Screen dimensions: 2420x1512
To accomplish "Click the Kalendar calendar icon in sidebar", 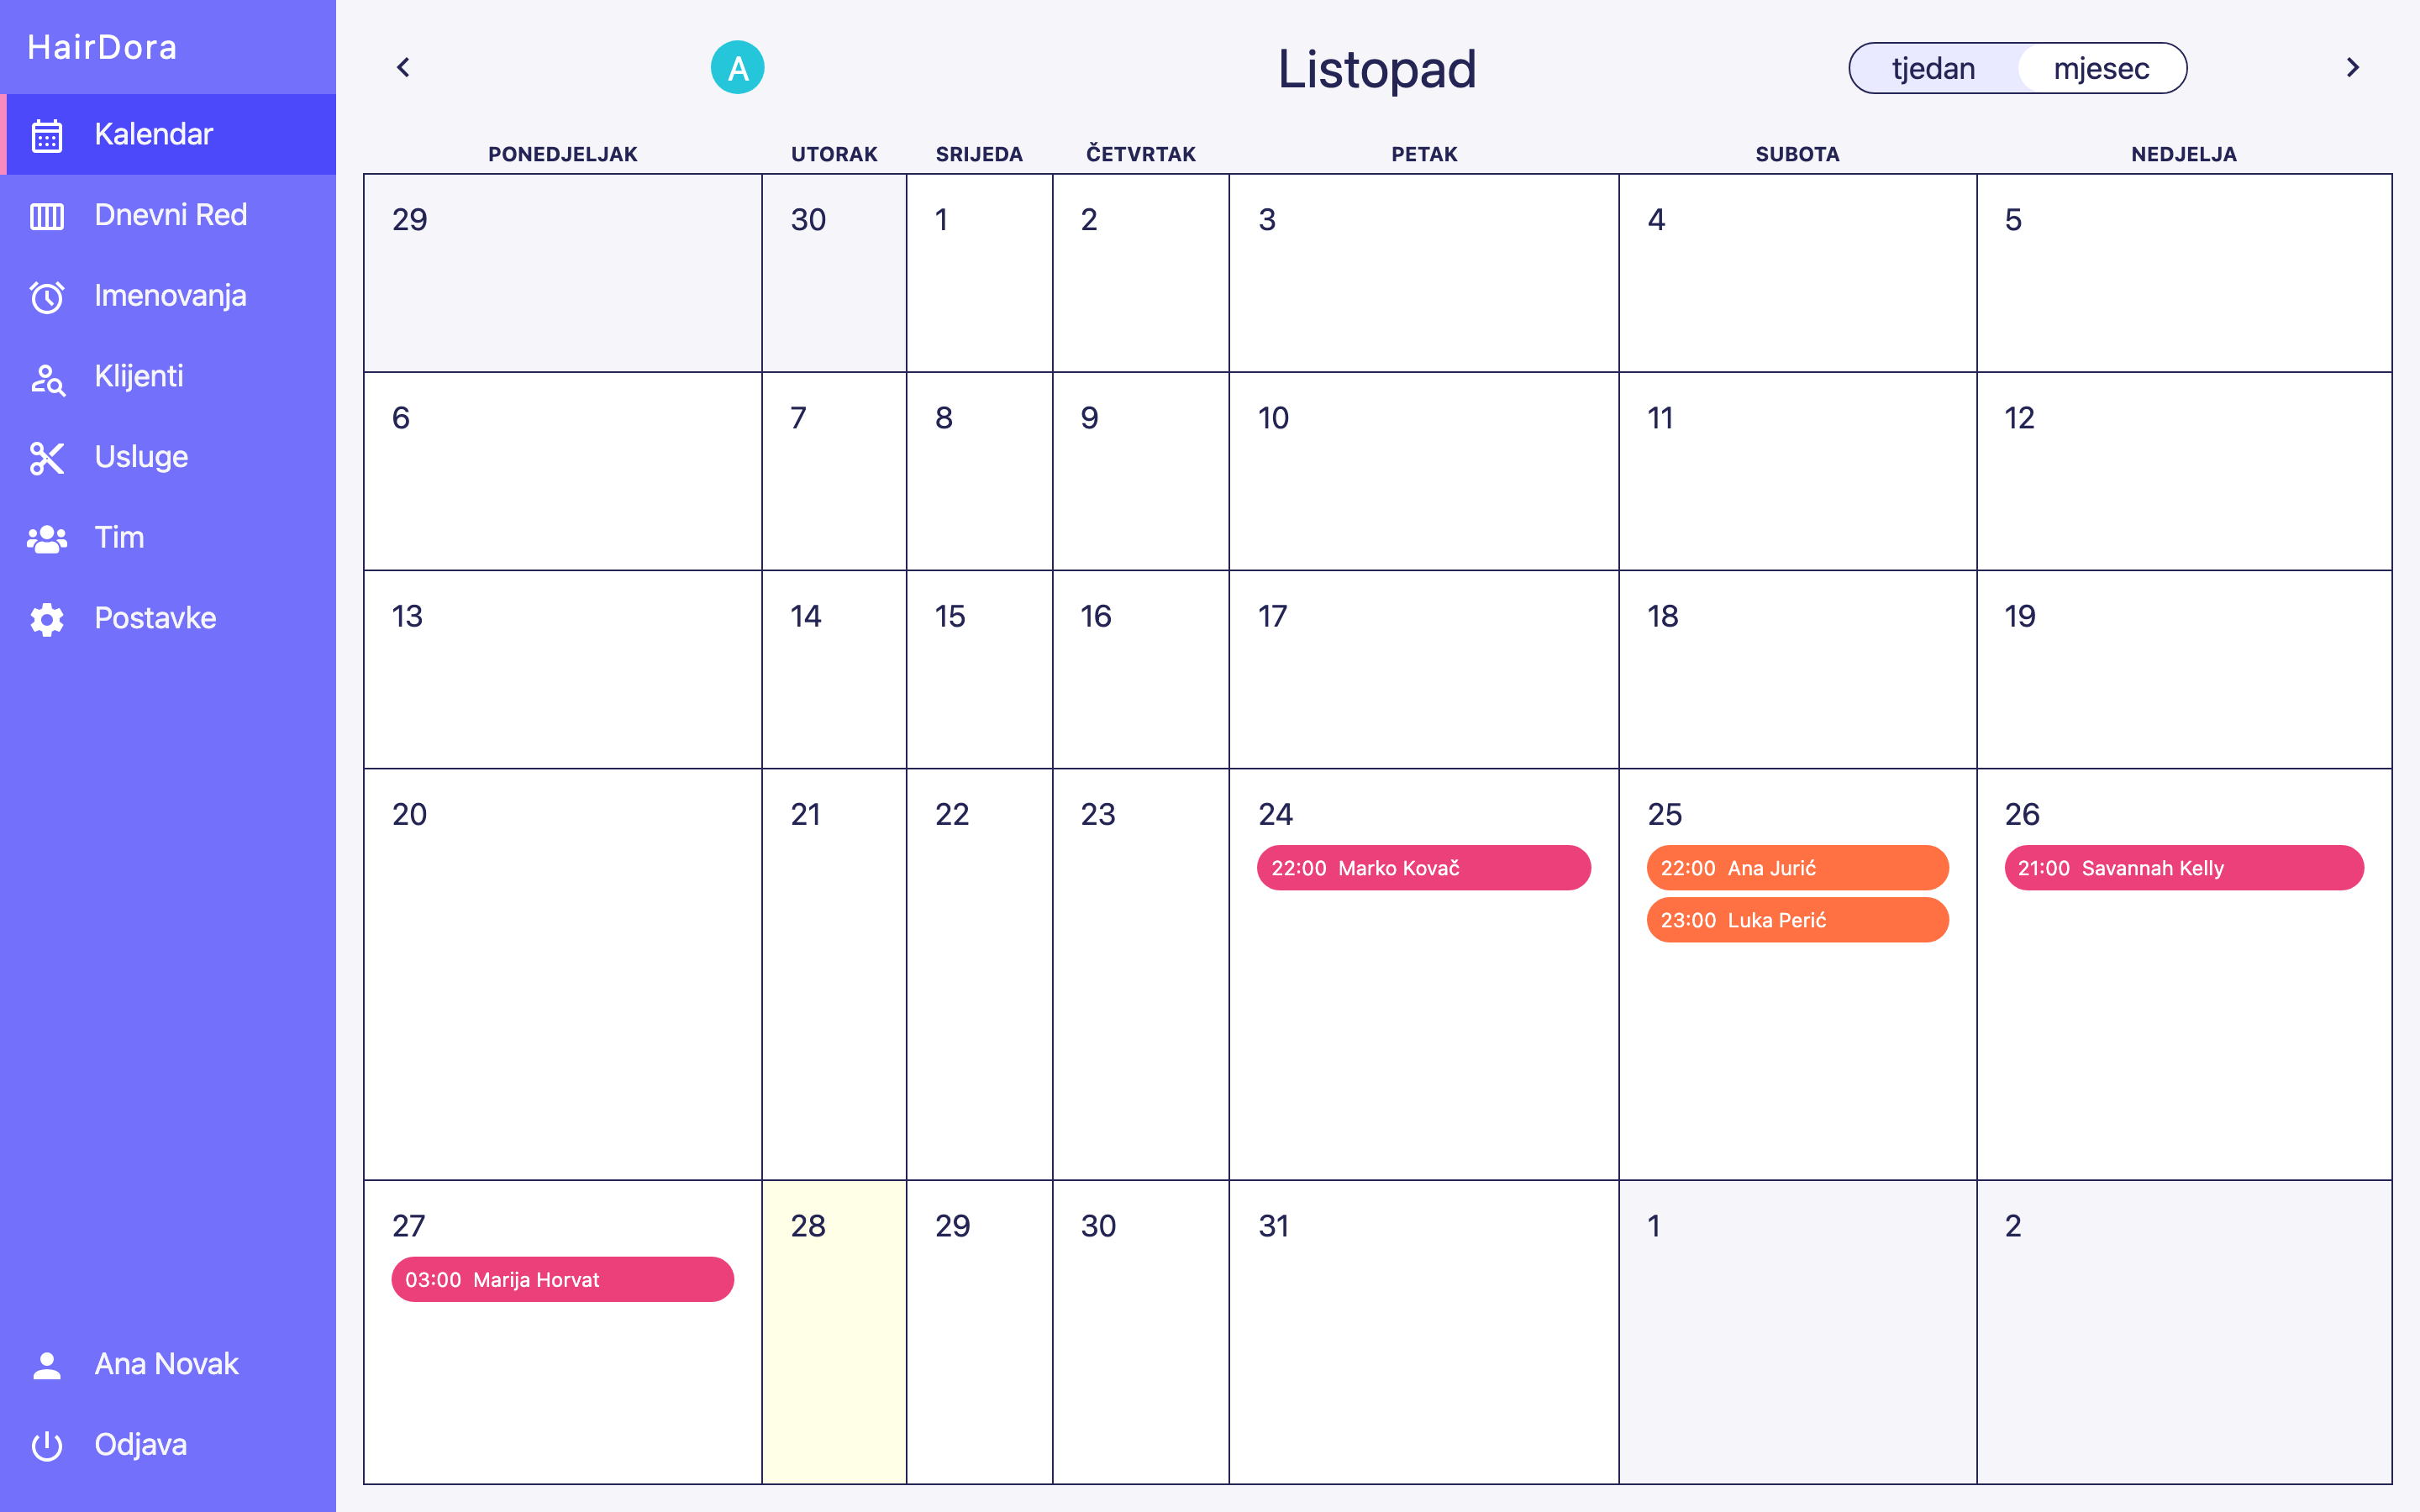I will point(47,135).
